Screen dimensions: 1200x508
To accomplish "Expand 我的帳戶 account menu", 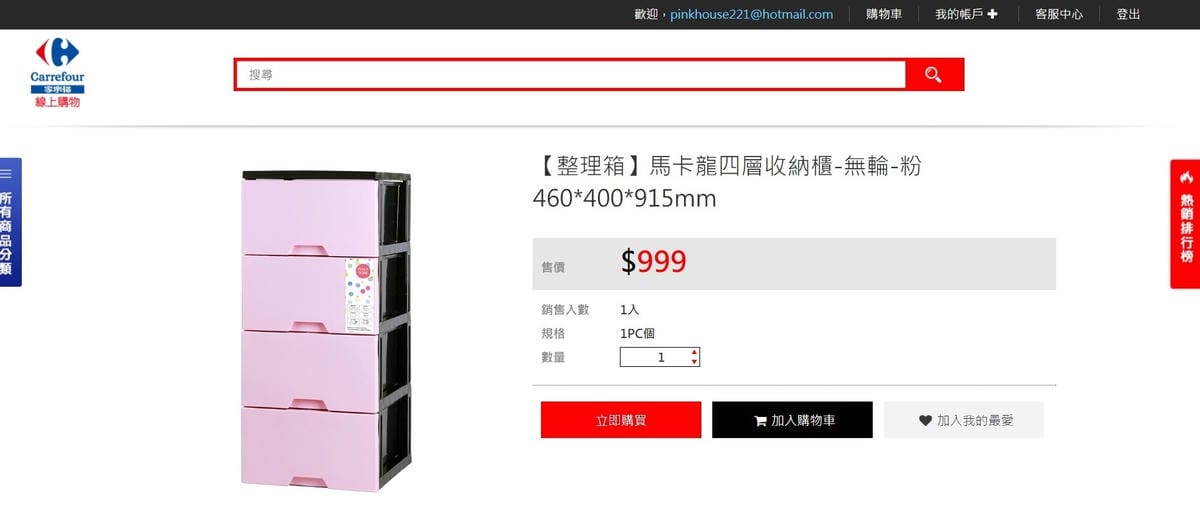I will pos(966,14).
